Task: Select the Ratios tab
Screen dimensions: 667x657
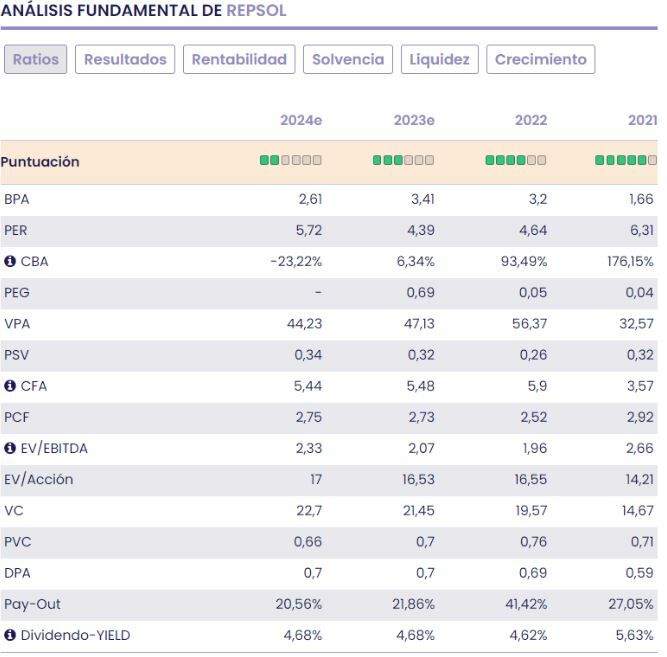Action: 35,59
